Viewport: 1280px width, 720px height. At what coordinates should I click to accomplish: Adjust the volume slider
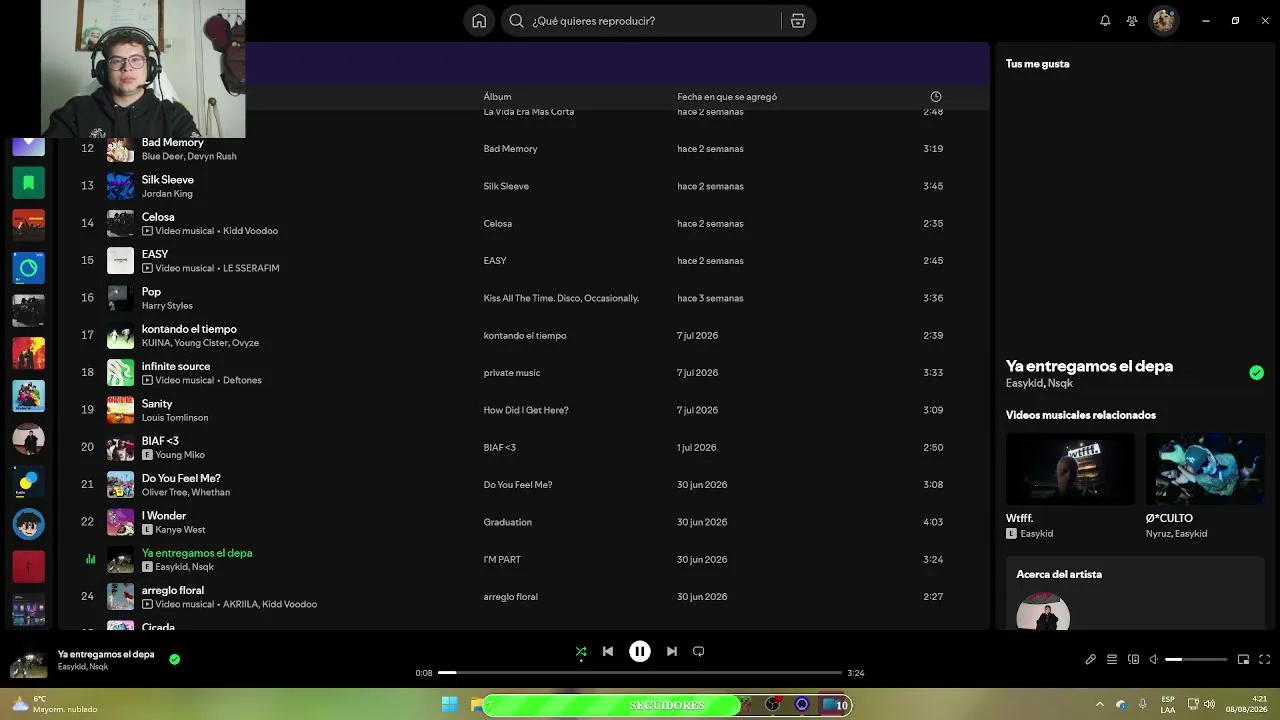1196,659
